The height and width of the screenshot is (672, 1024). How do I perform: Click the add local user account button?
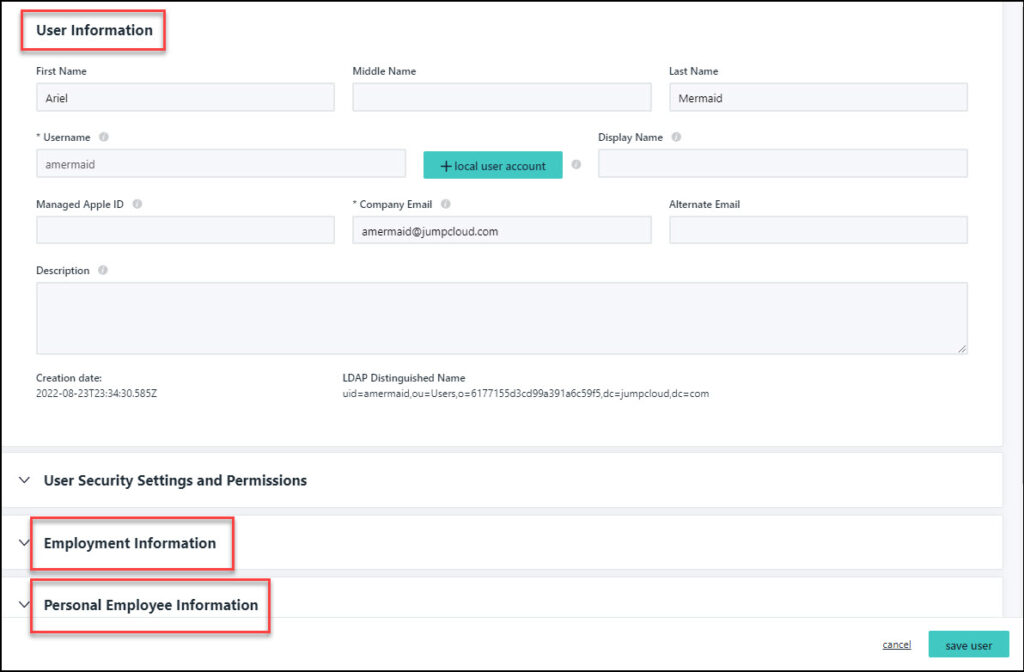click(493, 165)
